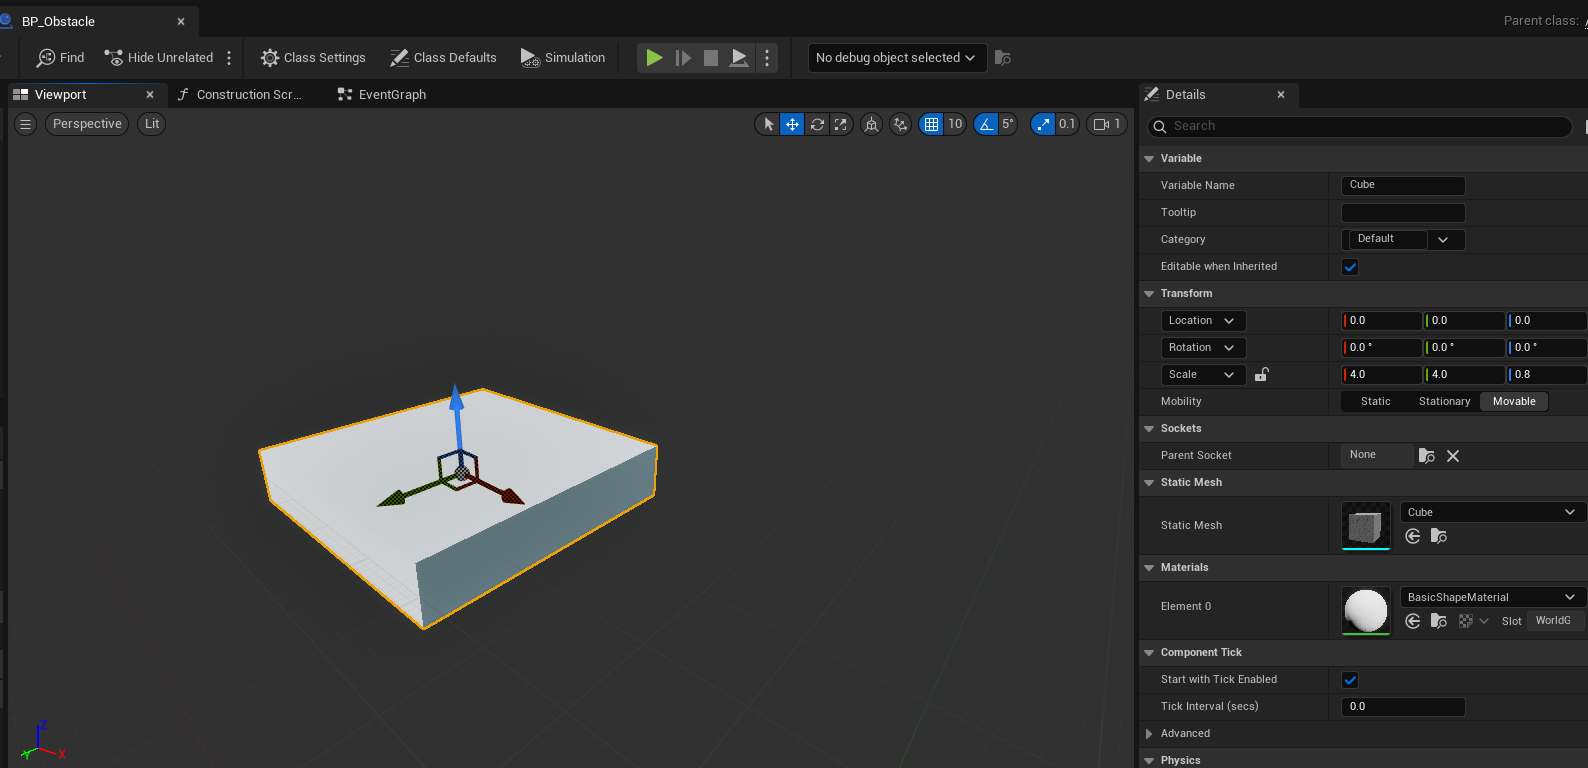Set Mobility to Stationary
Screen dimensions: 1588x768
click(x=1444, y=402)
